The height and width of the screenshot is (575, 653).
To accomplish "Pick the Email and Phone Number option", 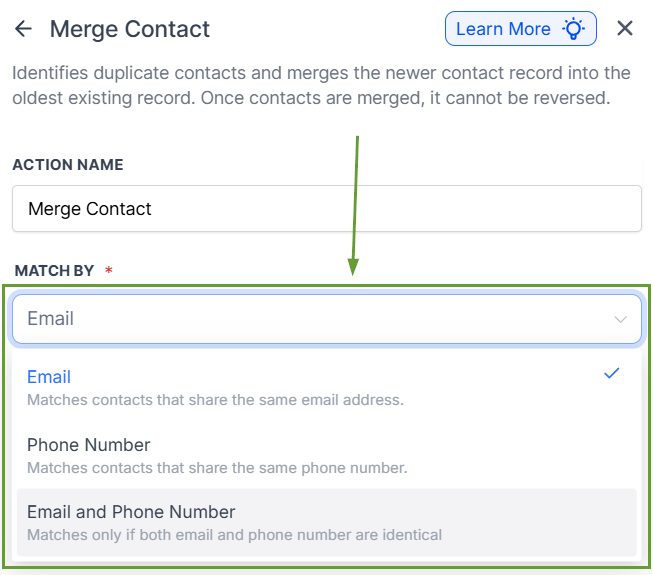I will (x=131, y=512).
